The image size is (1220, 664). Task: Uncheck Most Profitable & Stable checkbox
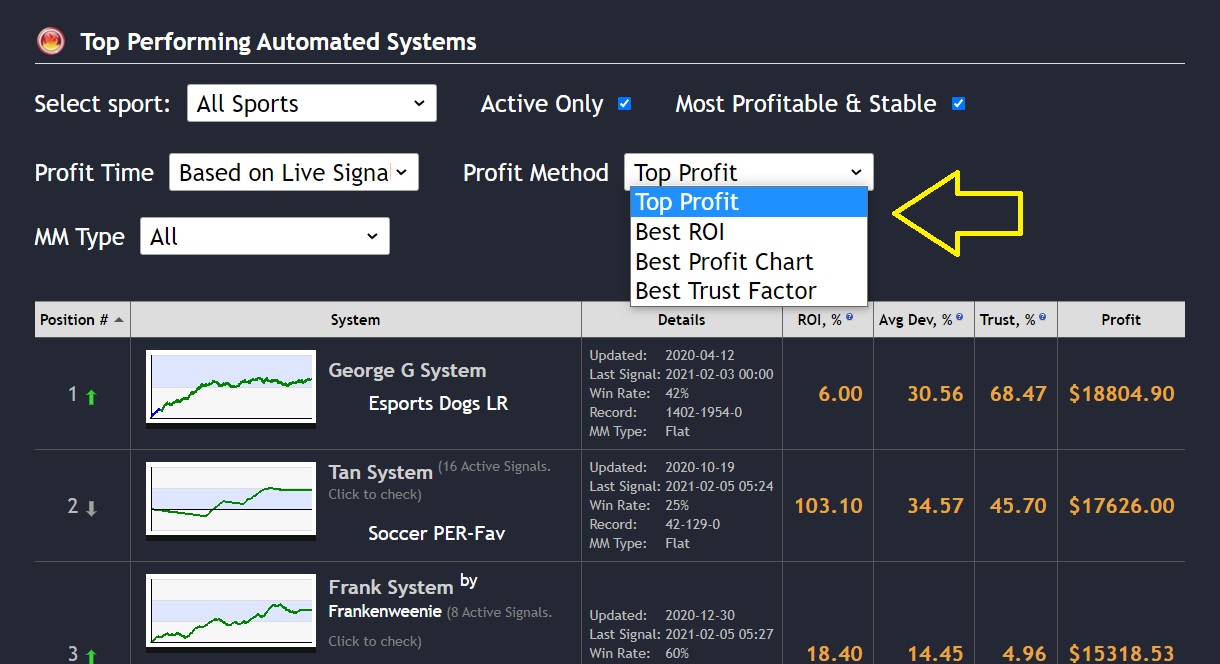point(959,103)
